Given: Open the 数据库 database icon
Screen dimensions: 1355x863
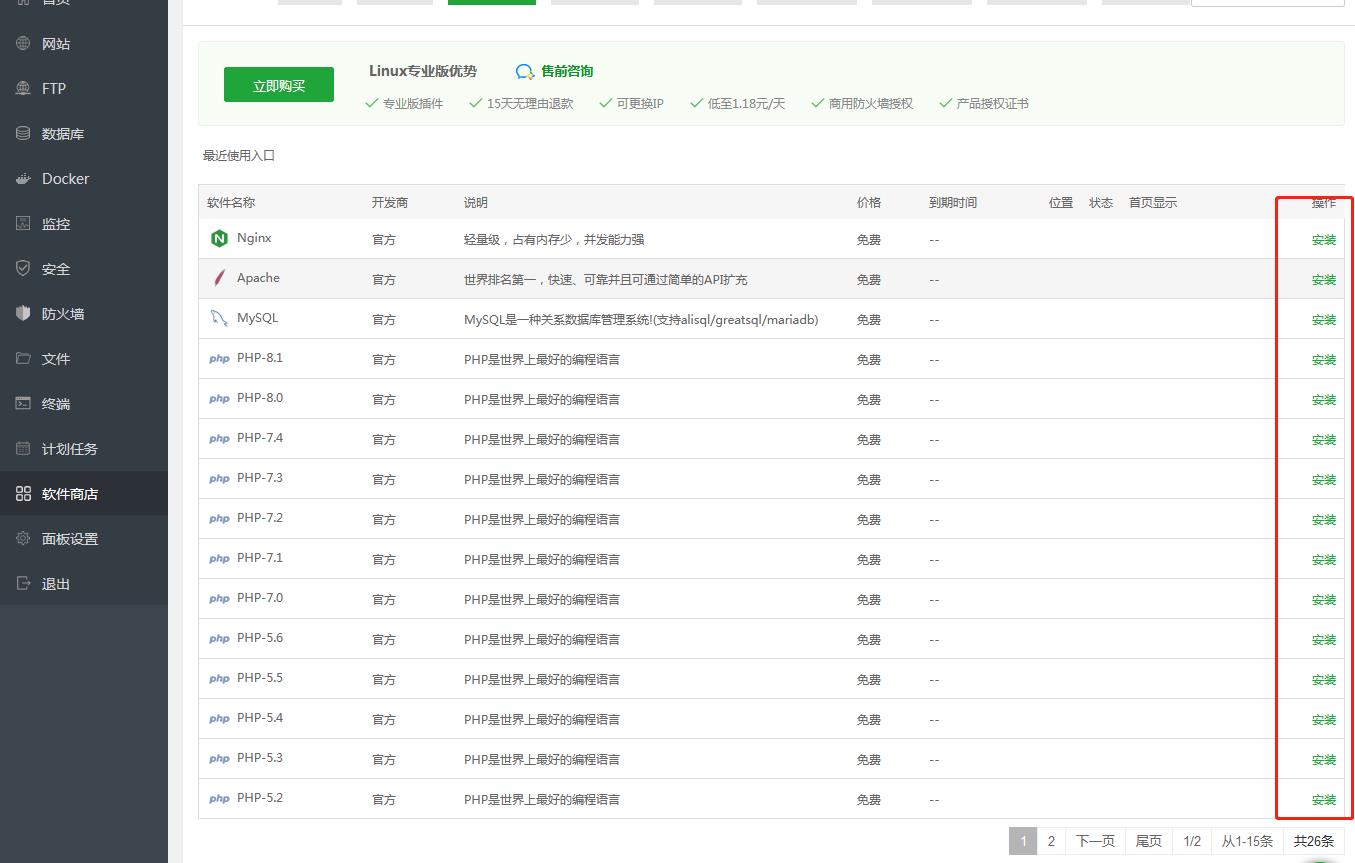Looking at the screenshot, I should (x=23, y=134).
